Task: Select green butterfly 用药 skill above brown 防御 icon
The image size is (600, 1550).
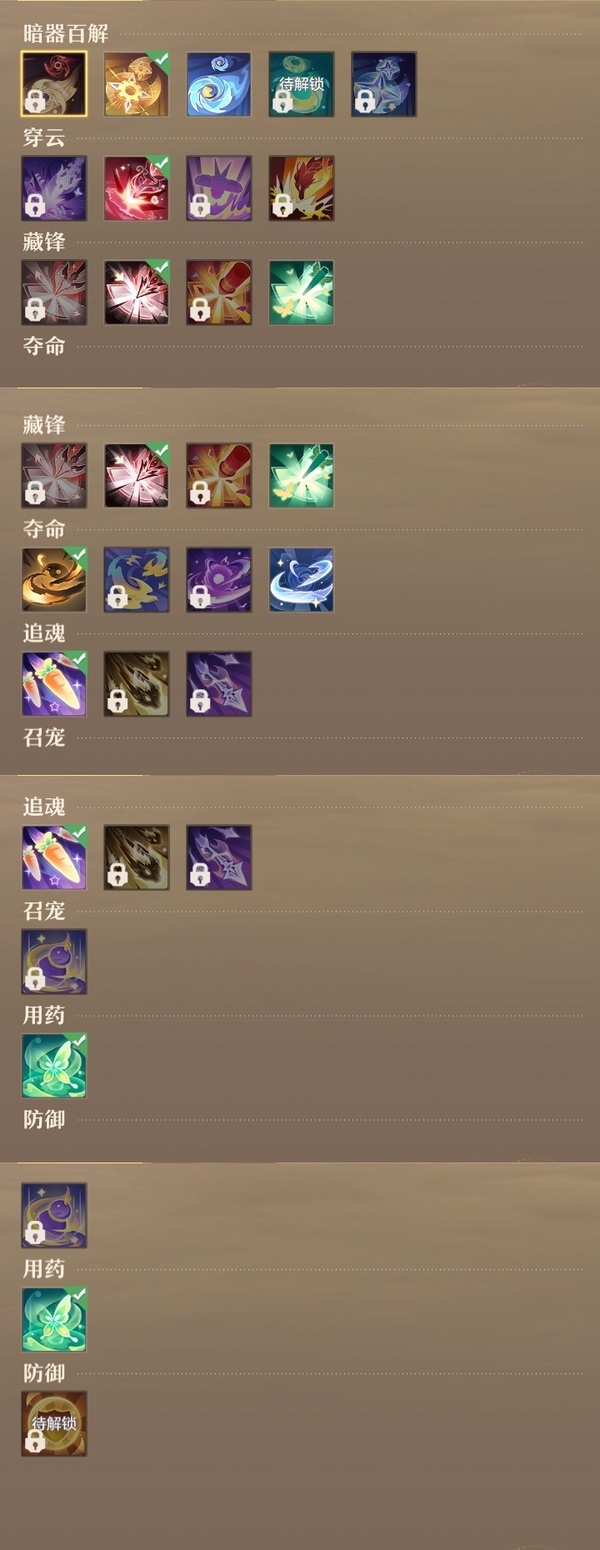Action: (x=54, y=1319)
